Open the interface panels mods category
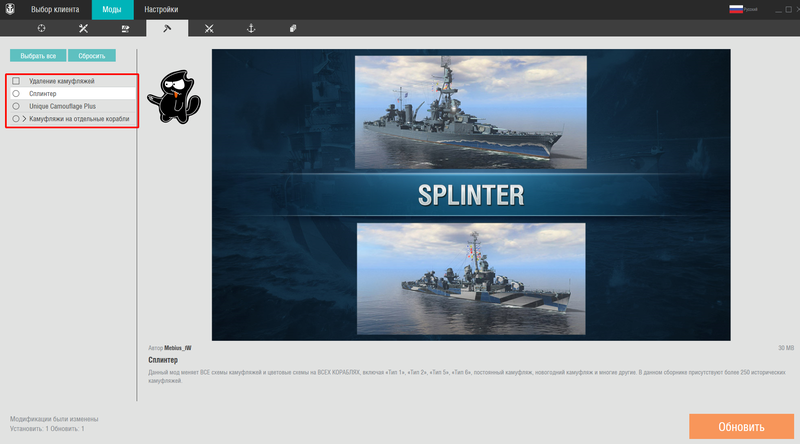Image resolution: width=800 pixels, height=444 pixels. [x=125, y=29]
